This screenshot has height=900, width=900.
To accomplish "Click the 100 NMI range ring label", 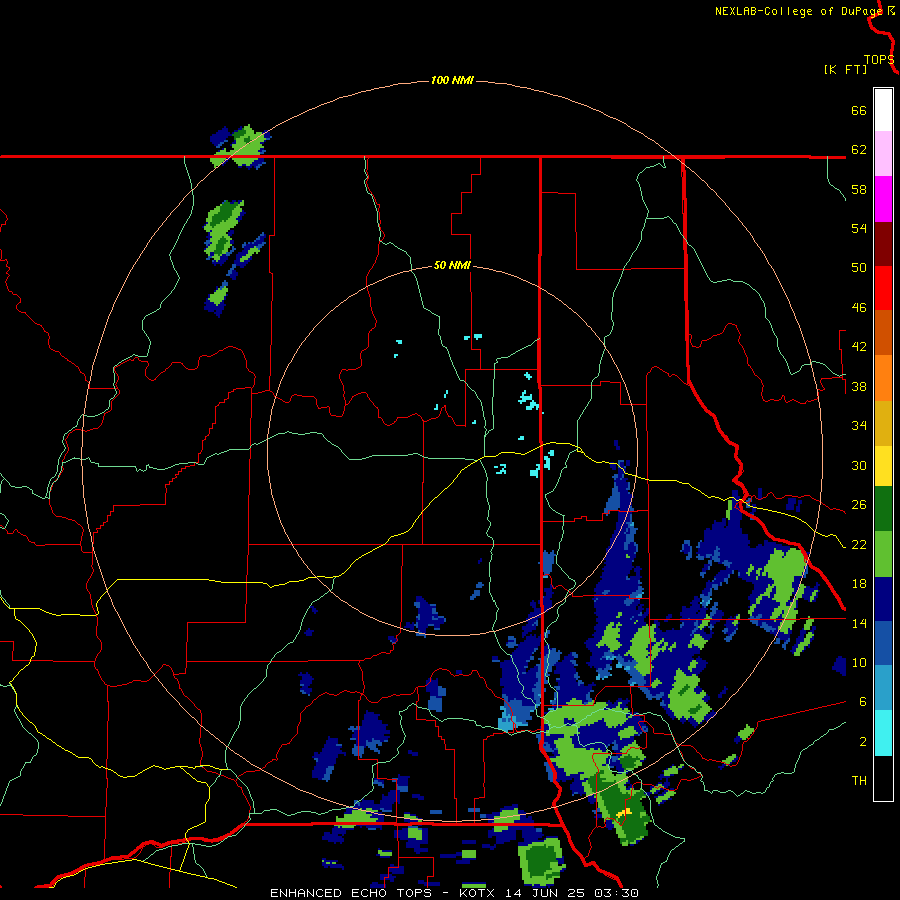I will click(x=452, y=80).
